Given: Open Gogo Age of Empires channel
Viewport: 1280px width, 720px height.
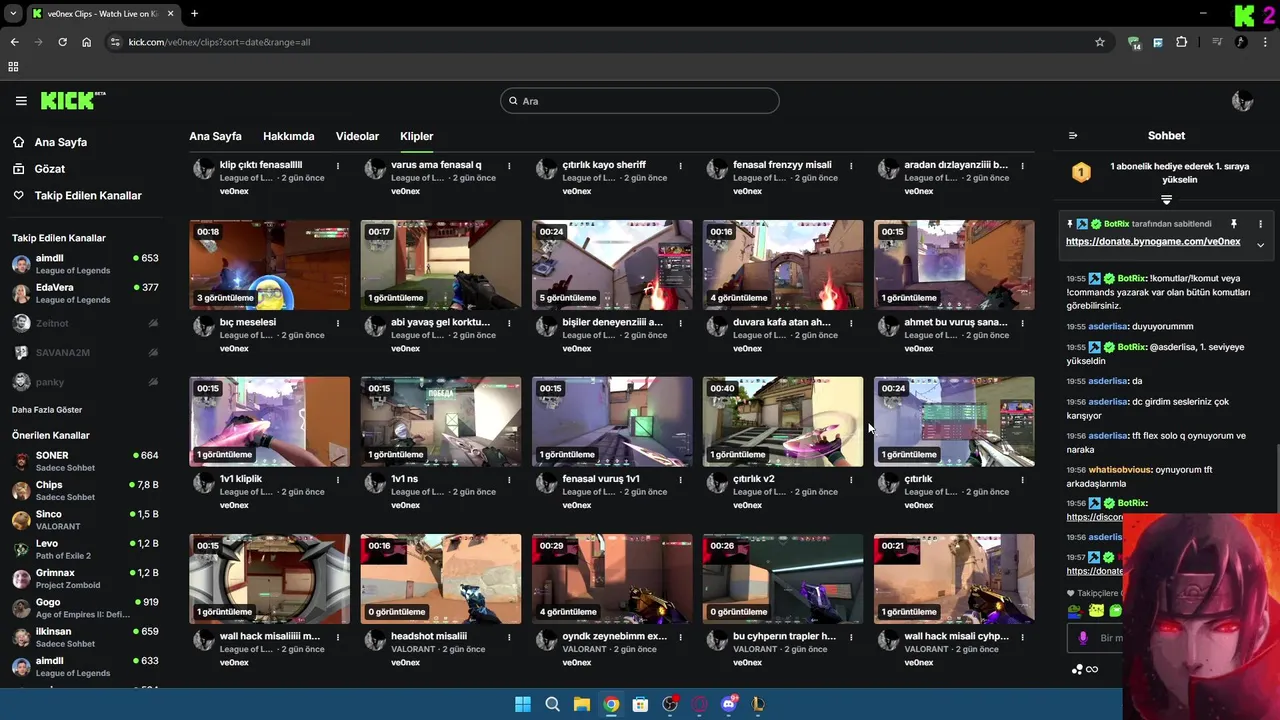Looking at the screenshot, I should 85,608.
